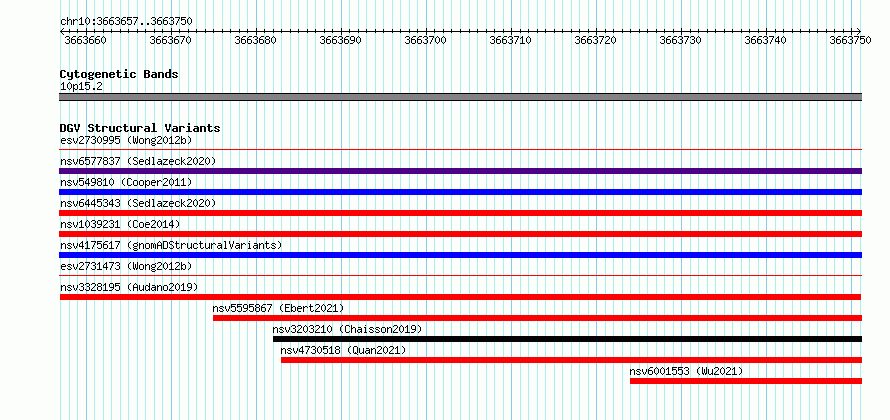Image resolution: width=890 pixels, height=420 pixels.
Task: Click the red nsv5595867 variant bar
Action: click(x=537, y=318)
